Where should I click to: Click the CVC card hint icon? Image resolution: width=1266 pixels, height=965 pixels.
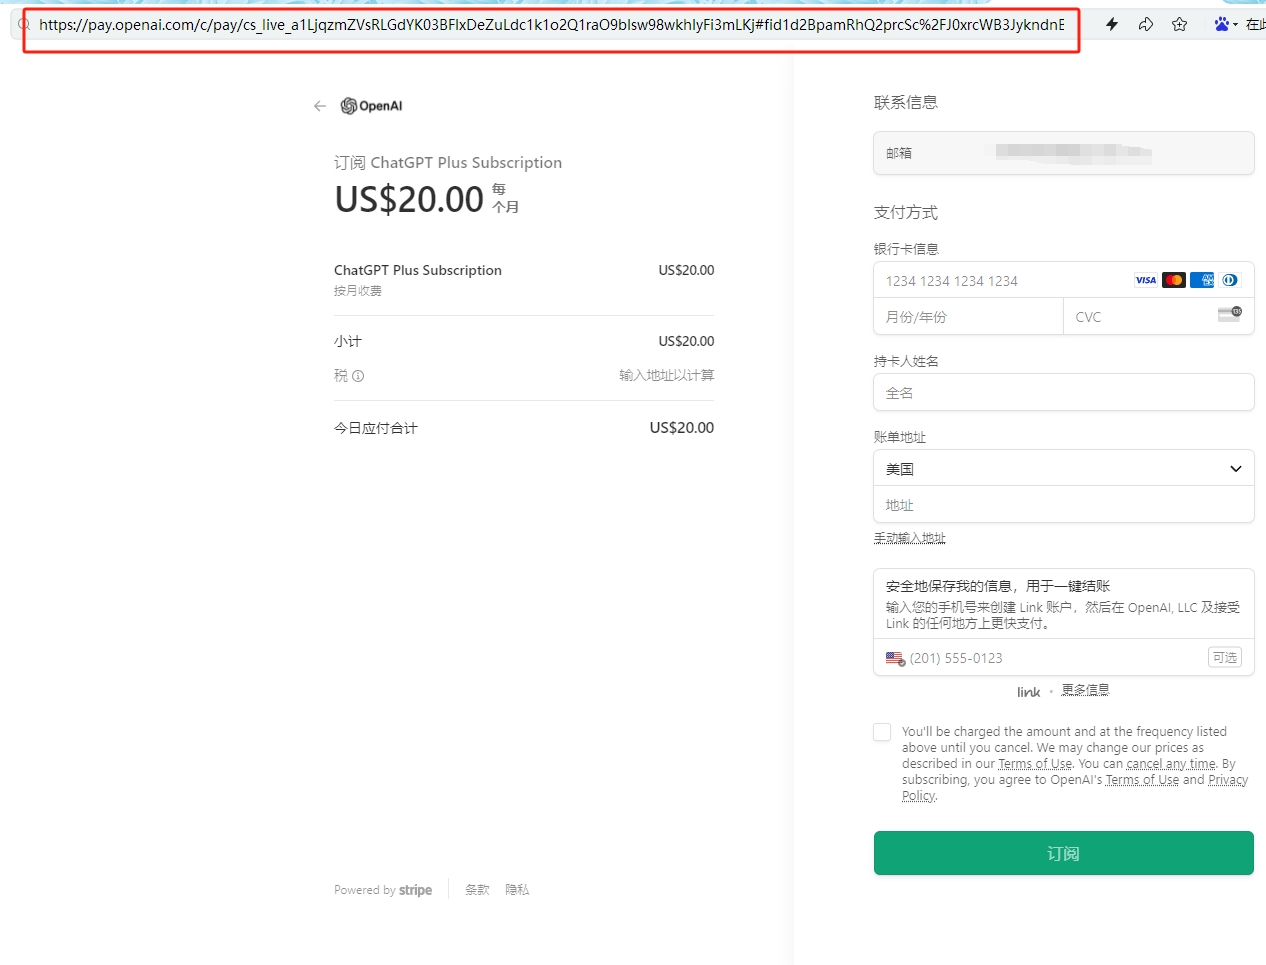point(1229,314)
